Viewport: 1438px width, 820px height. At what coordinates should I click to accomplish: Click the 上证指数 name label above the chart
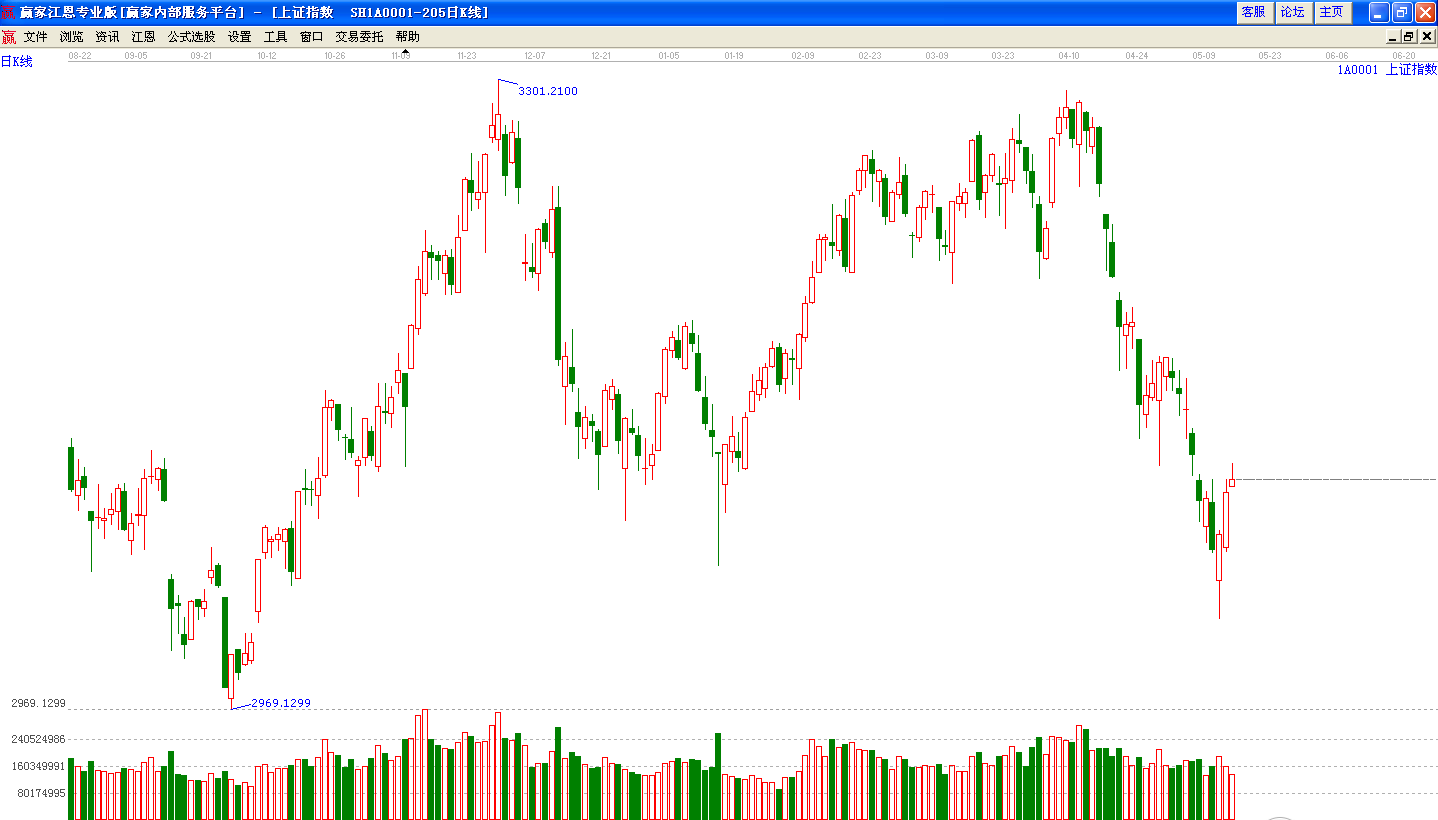(x=1411, y=70)
